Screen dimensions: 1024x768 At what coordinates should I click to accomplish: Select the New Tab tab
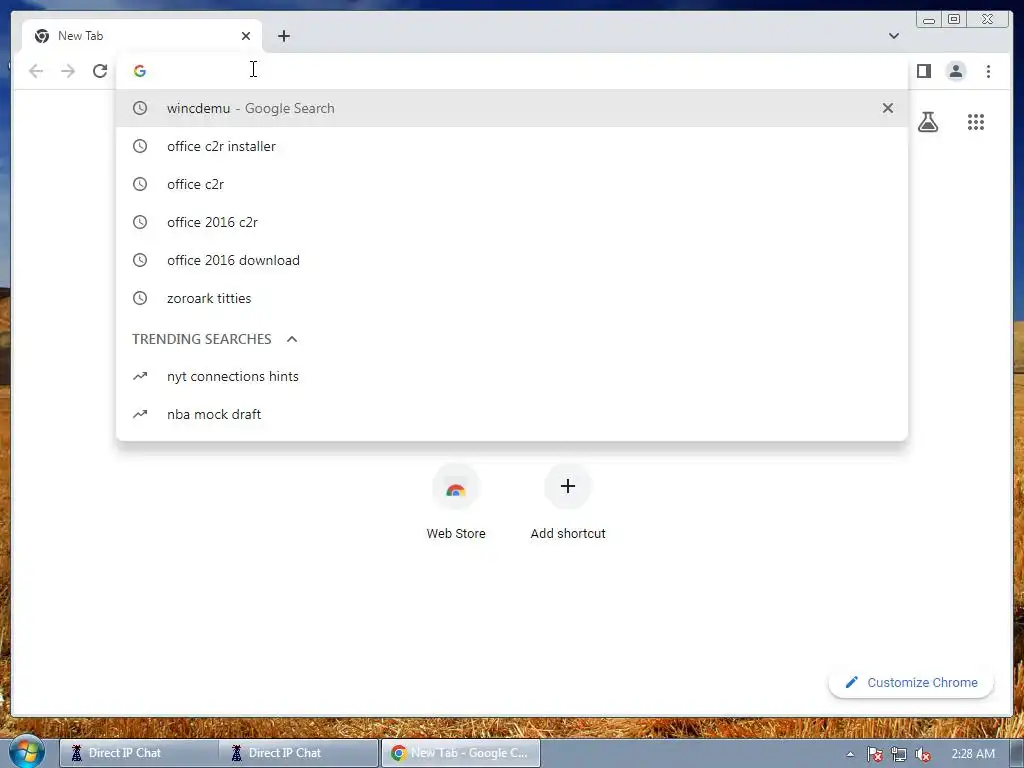coord(142,36)
